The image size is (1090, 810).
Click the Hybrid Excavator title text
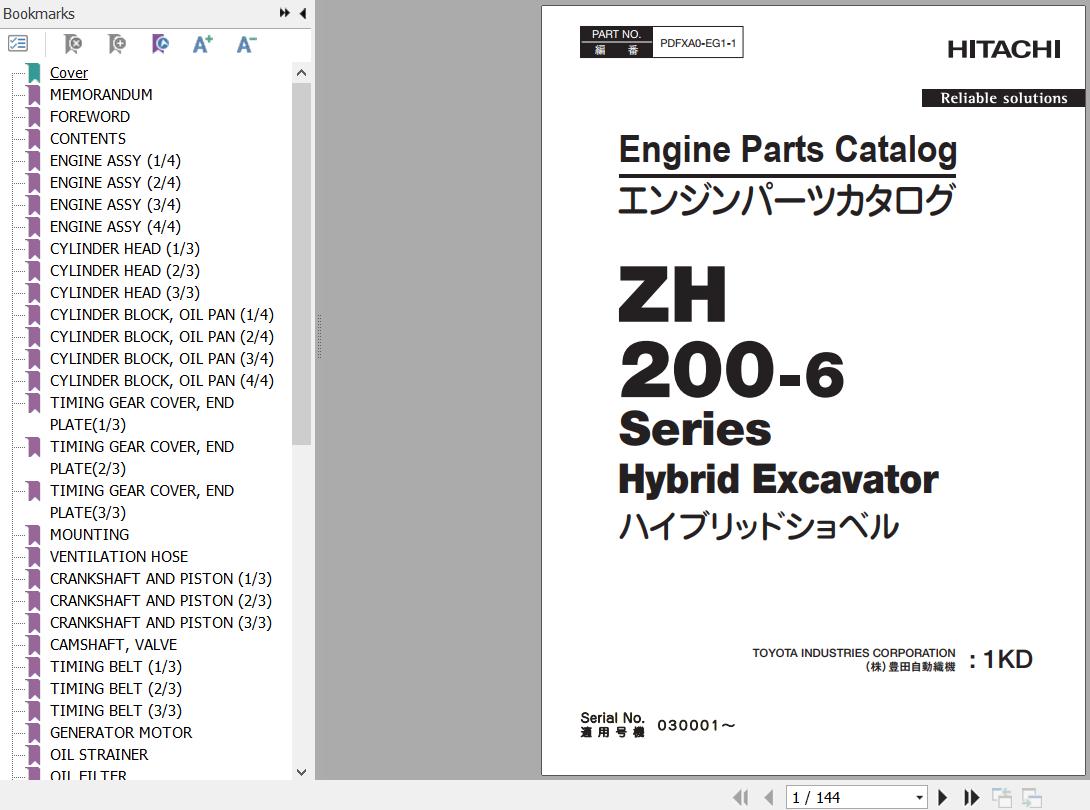pos(779,480)
